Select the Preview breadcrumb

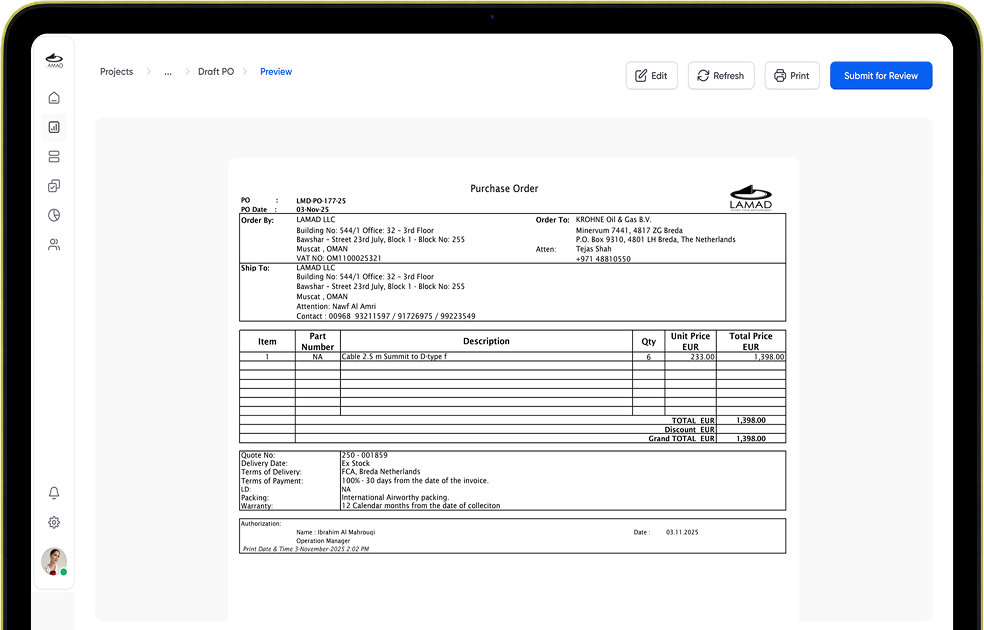coord(276,72)
